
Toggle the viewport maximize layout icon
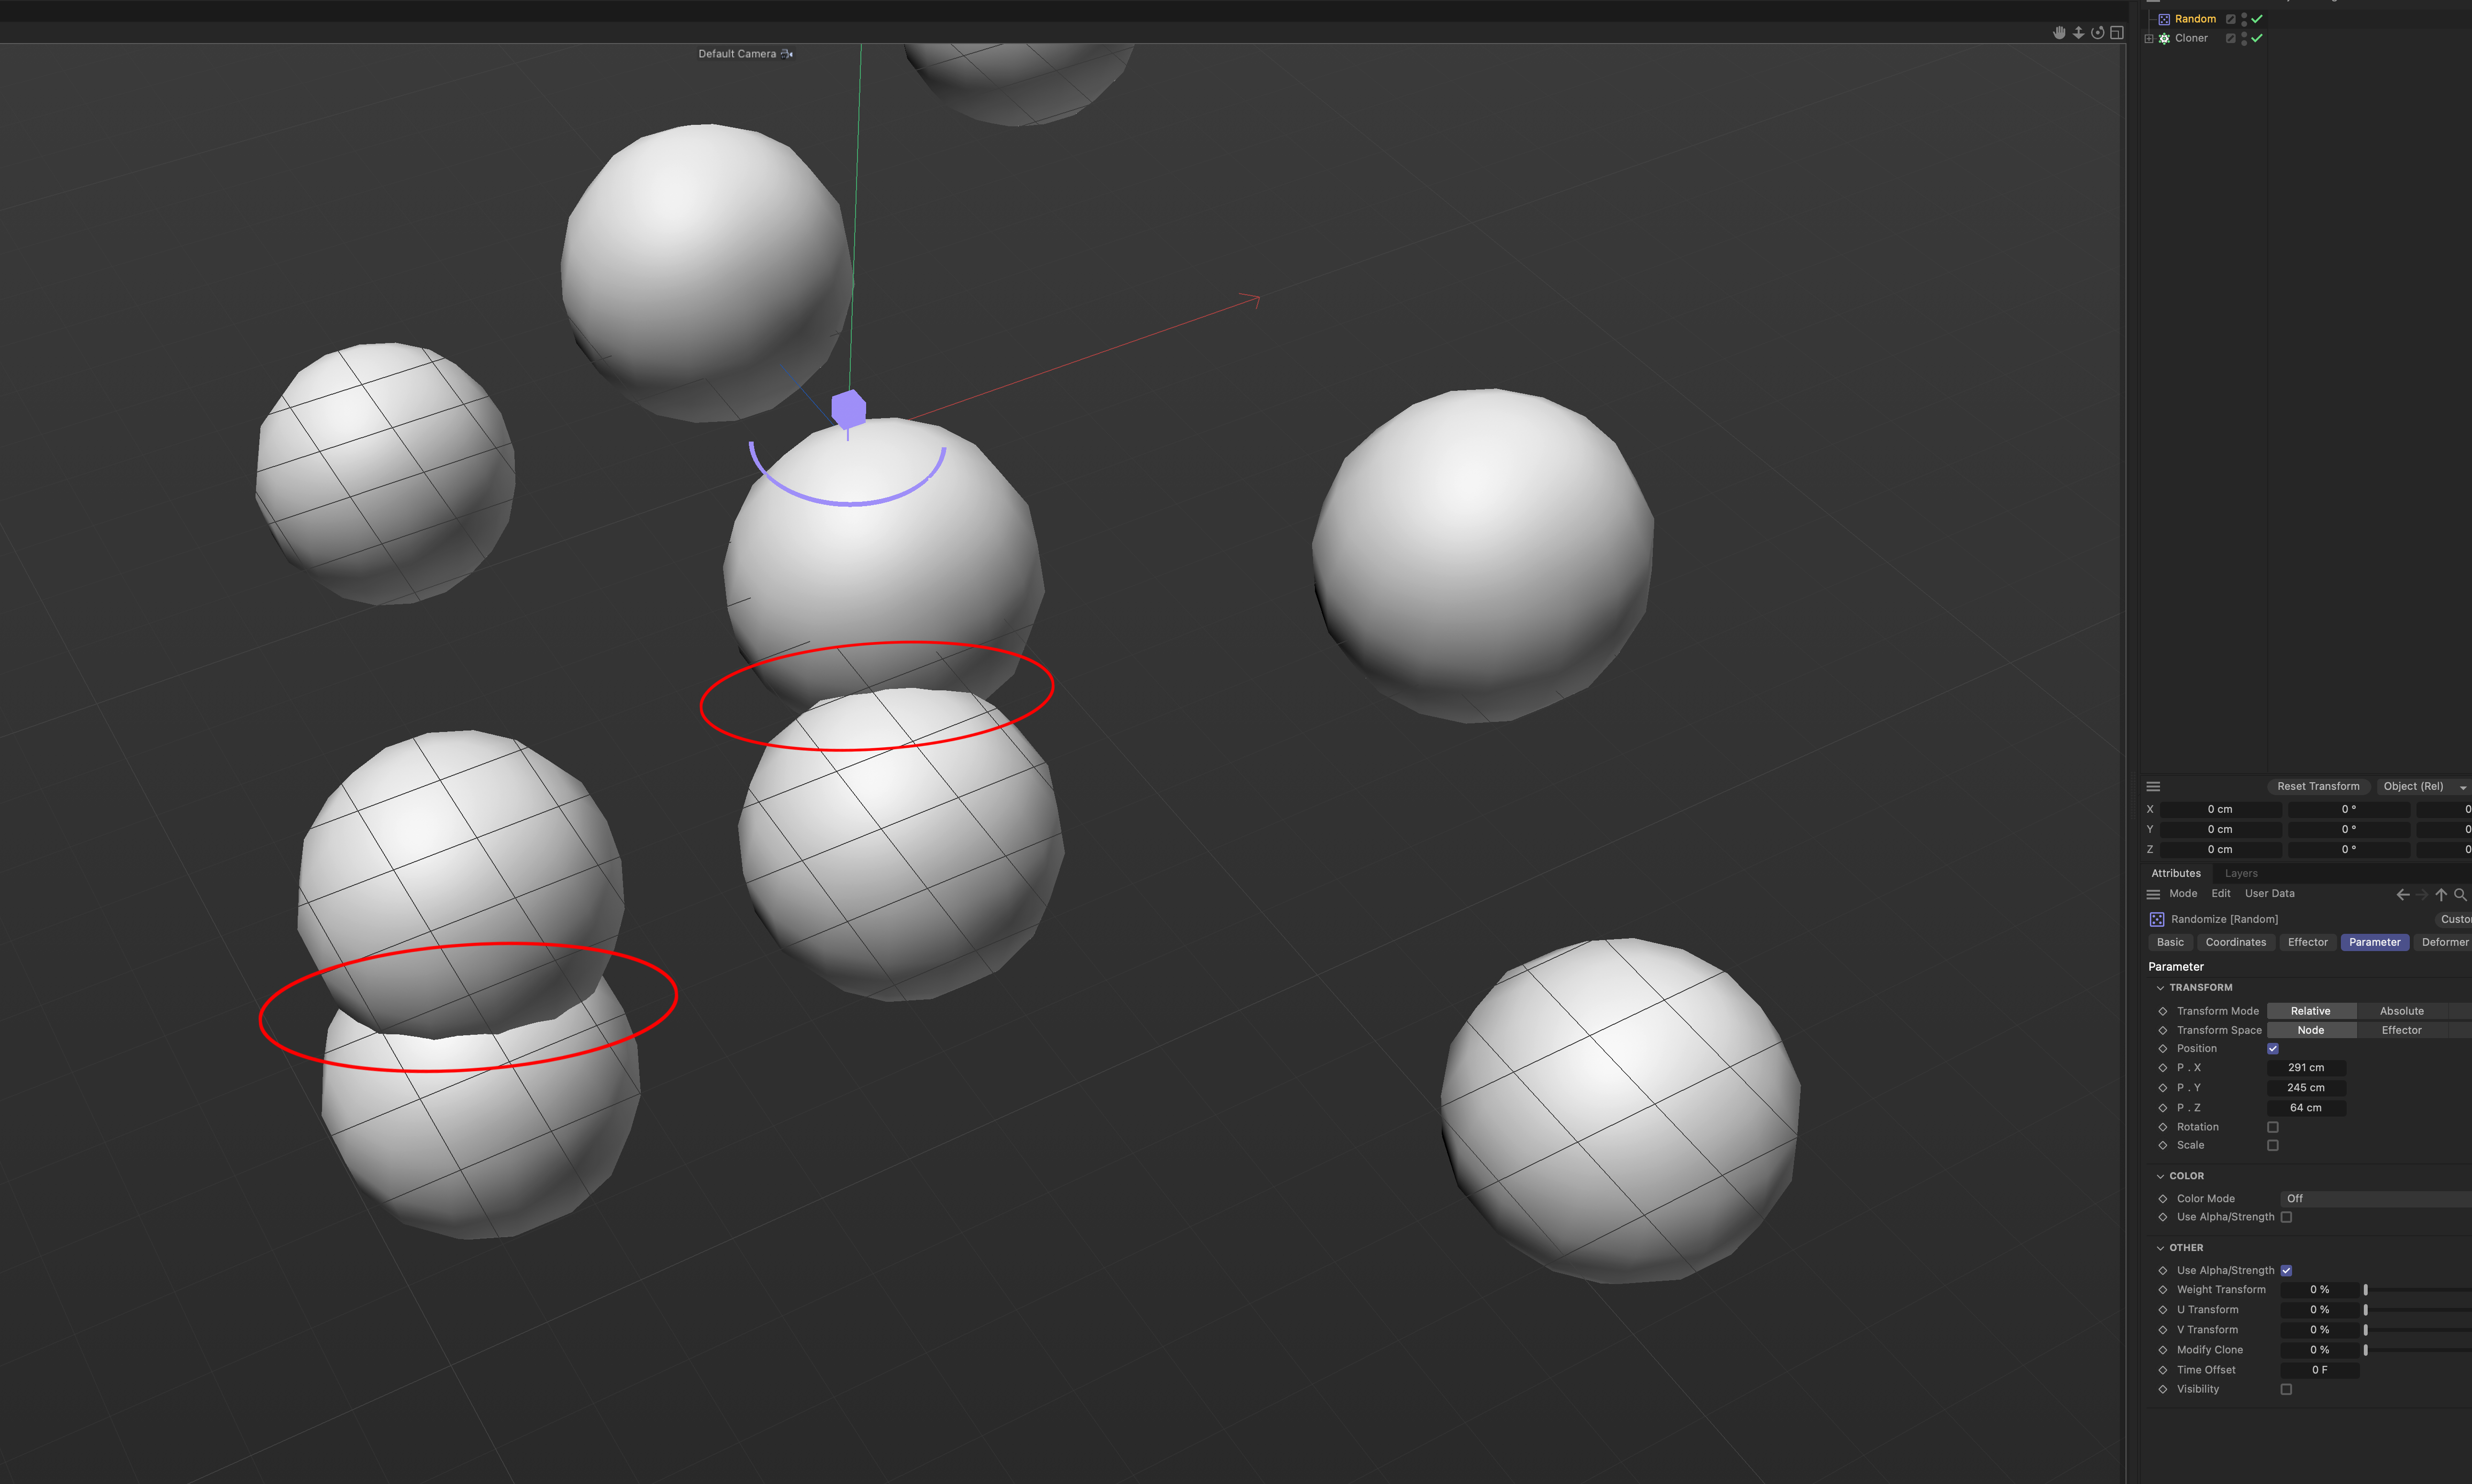tap(2116, 33)
